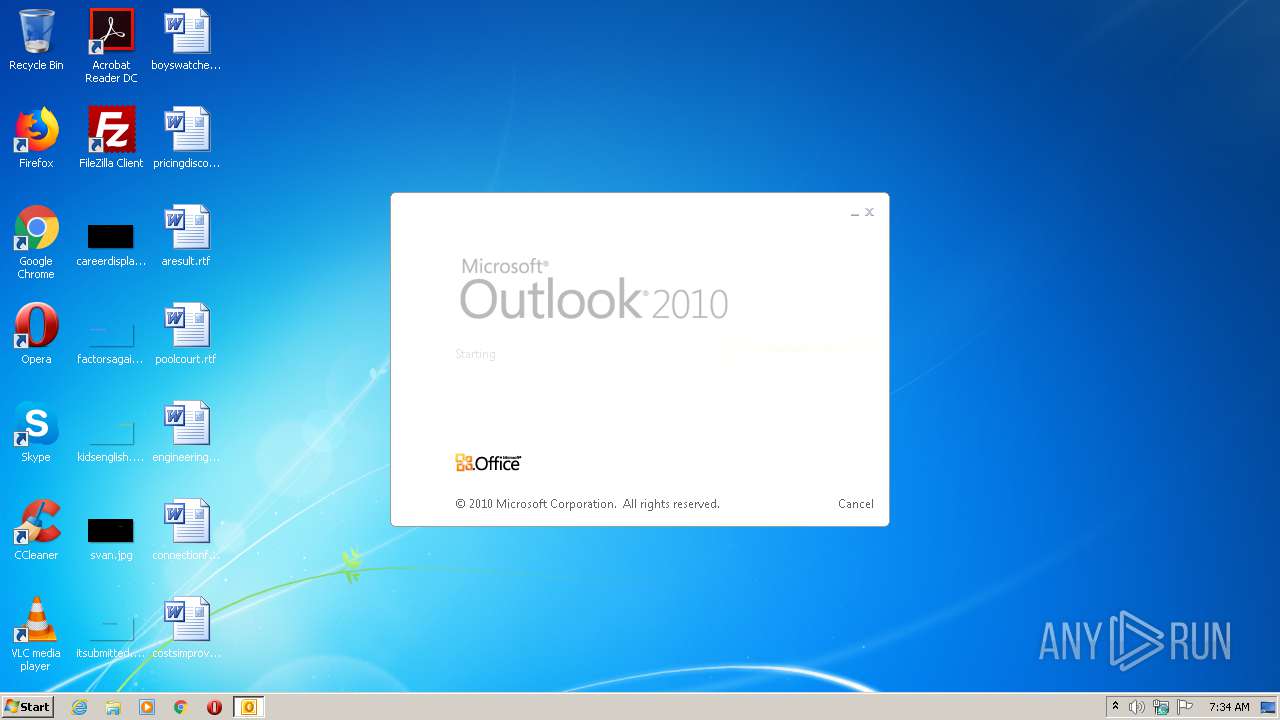Viewport: 1280px width, 720px height.
Task: Select the engineering Word document icon
Action: (186, 432)
